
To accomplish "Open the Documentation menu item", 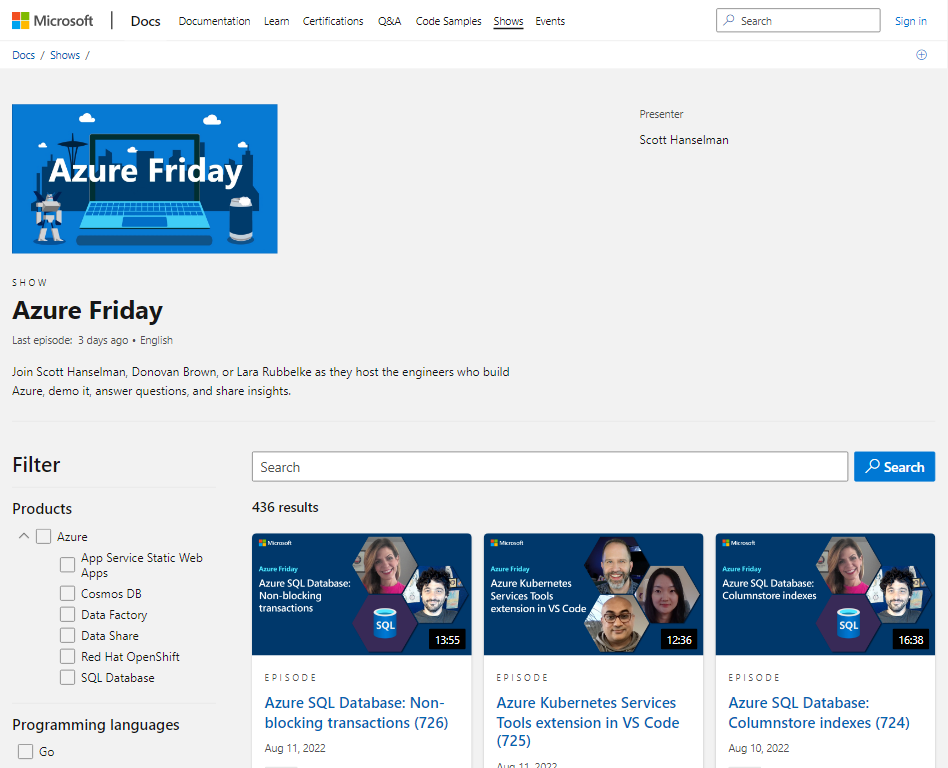I will click(214, 21).
